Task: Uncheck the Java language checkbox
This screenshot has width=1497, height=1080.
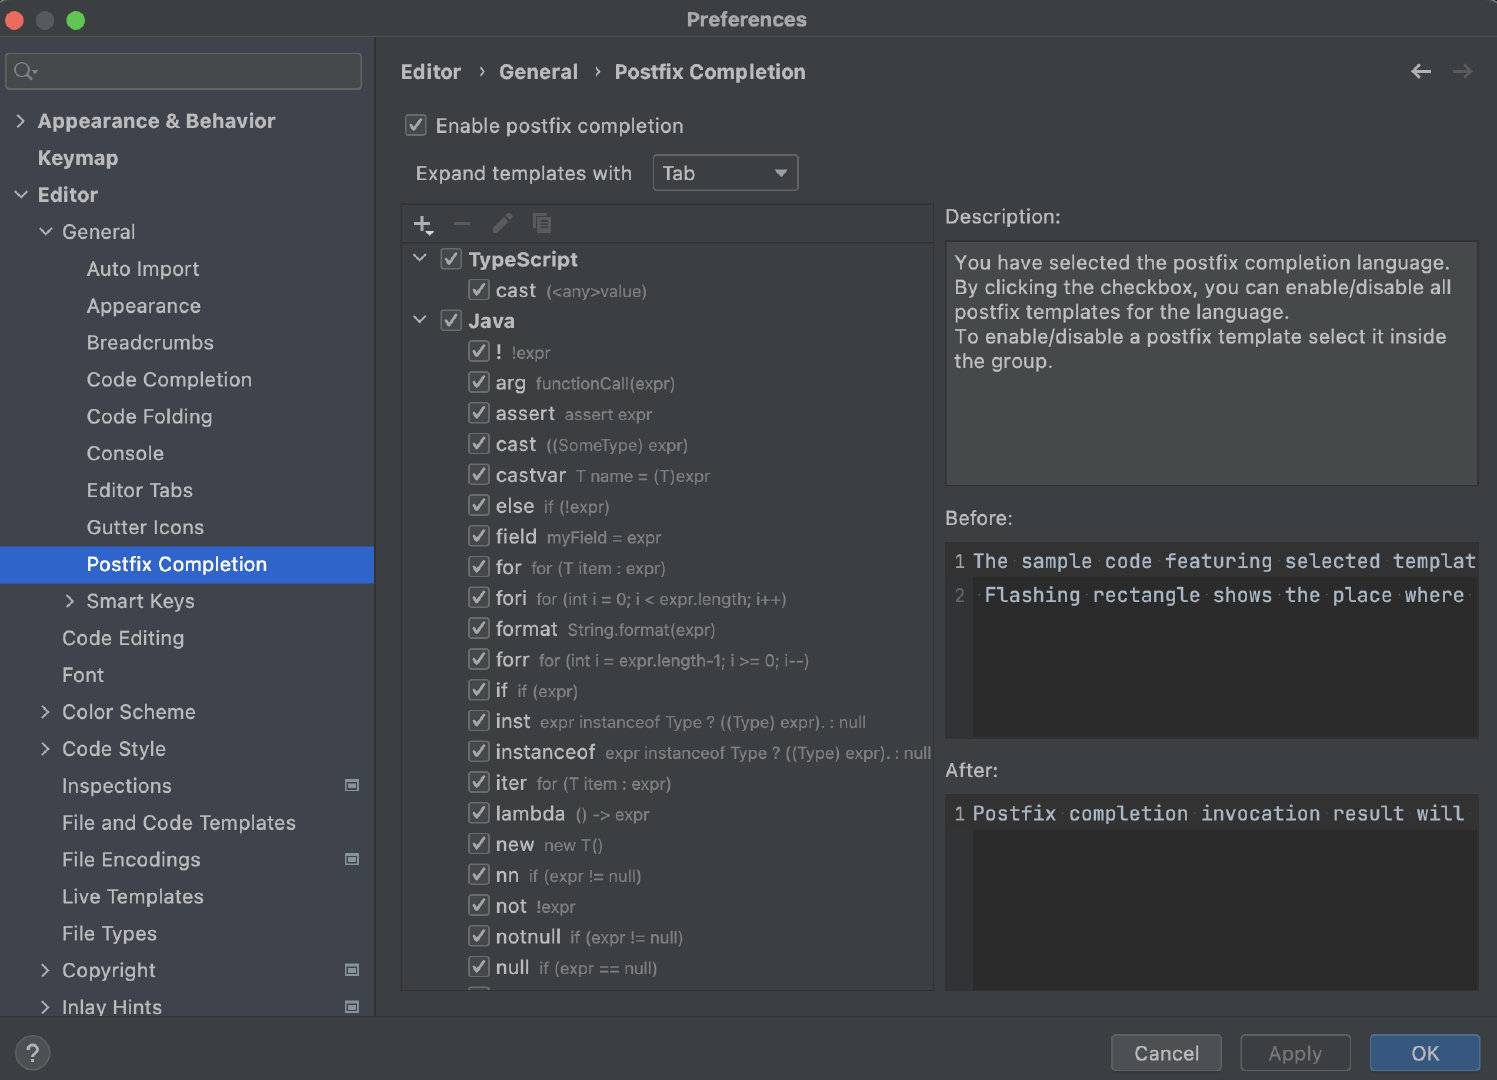Action: click(451, 321)
